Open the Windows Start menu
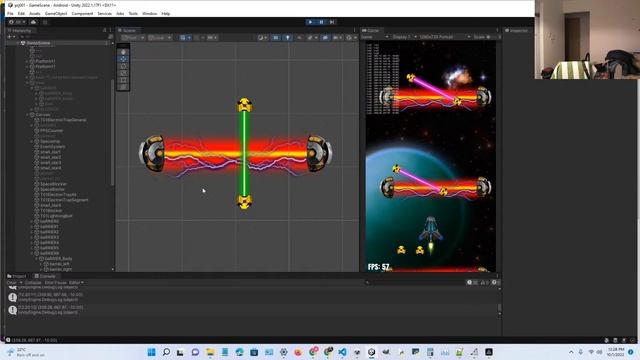The image size is (640, 360). point(151,352)
